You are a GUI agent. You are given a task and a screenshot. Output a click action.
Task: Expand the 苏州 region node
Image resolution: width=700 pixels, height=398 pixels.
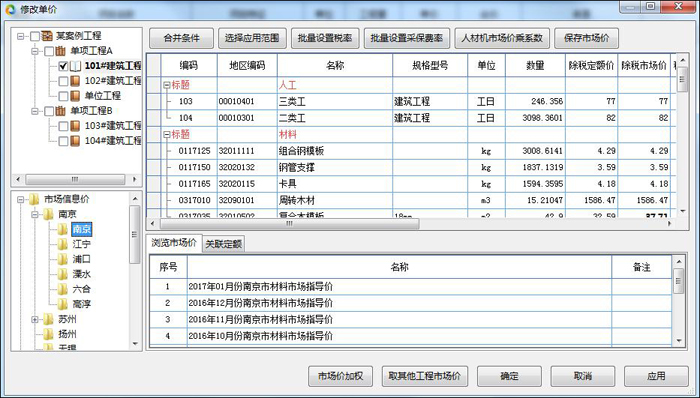point(35,319)
